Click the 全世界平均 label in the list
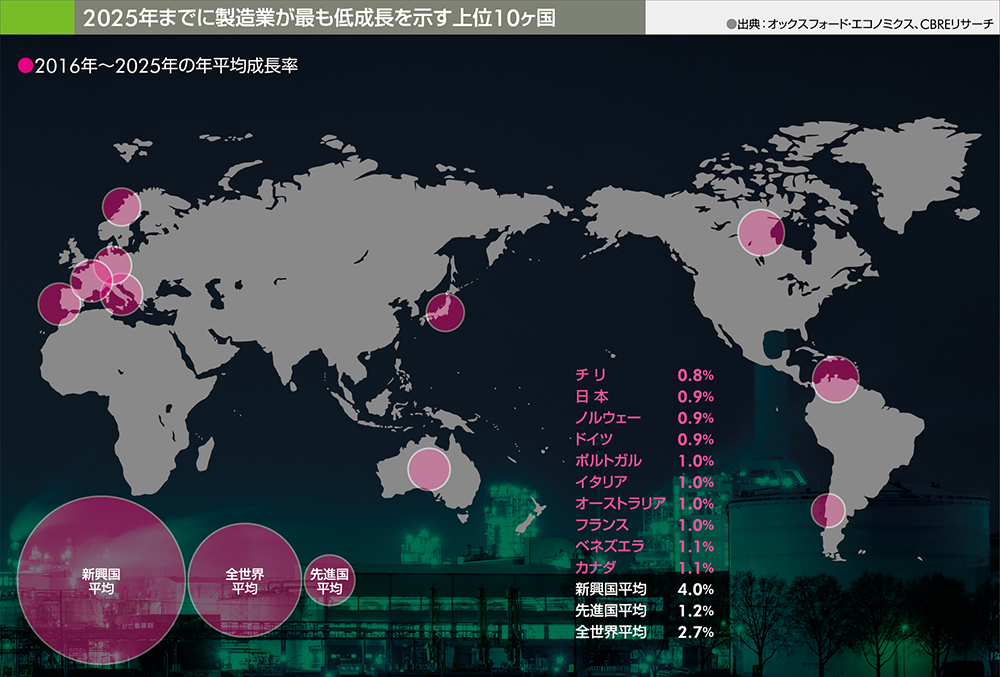This screenshot has height=677, width=1000. click(611, 632)
